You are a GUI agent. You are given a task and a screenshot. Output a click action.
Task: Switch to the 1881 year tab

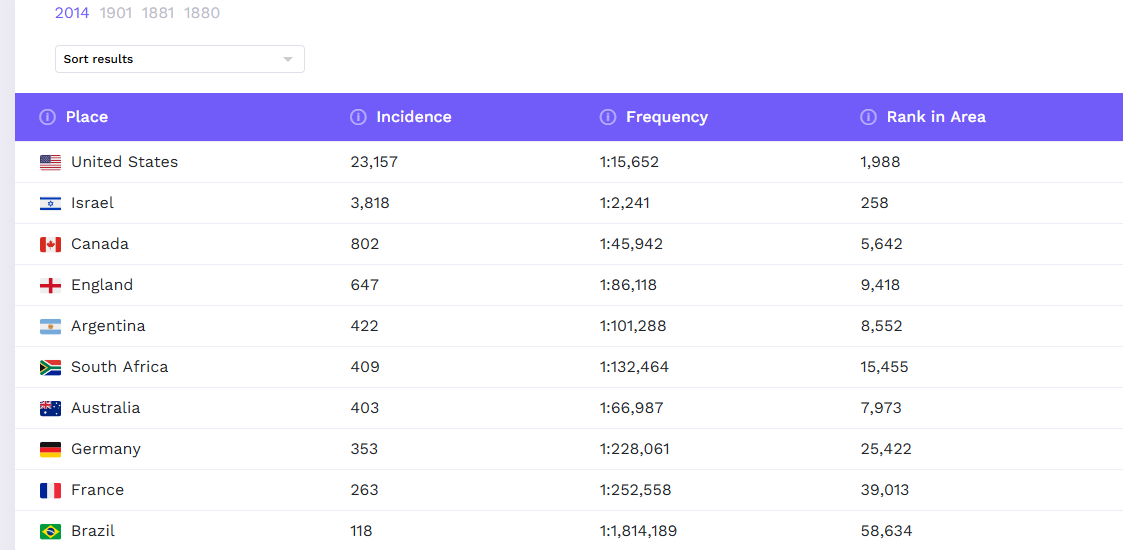(x=159, y=13)
